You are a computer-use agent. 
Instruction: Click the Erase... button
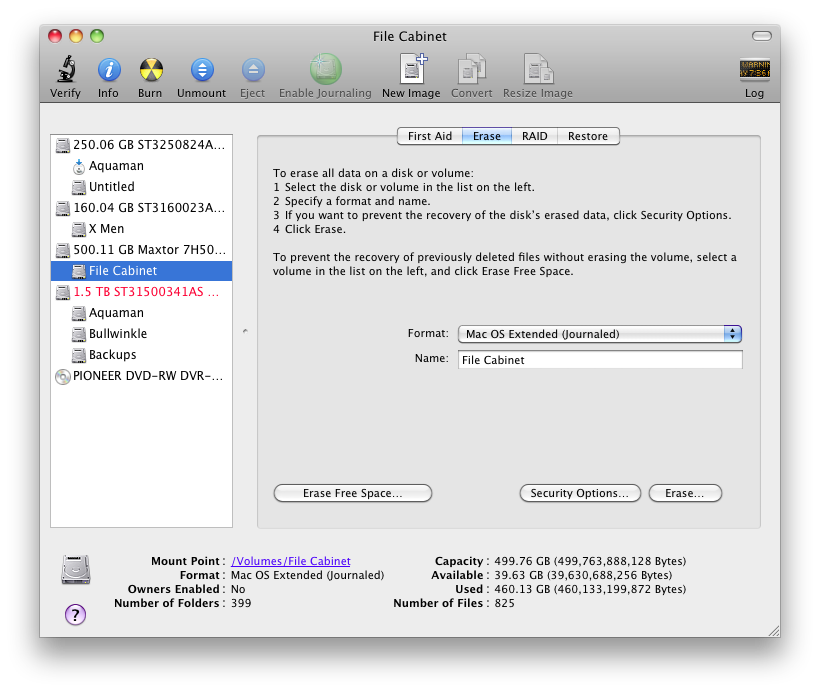tap(685, 493)
